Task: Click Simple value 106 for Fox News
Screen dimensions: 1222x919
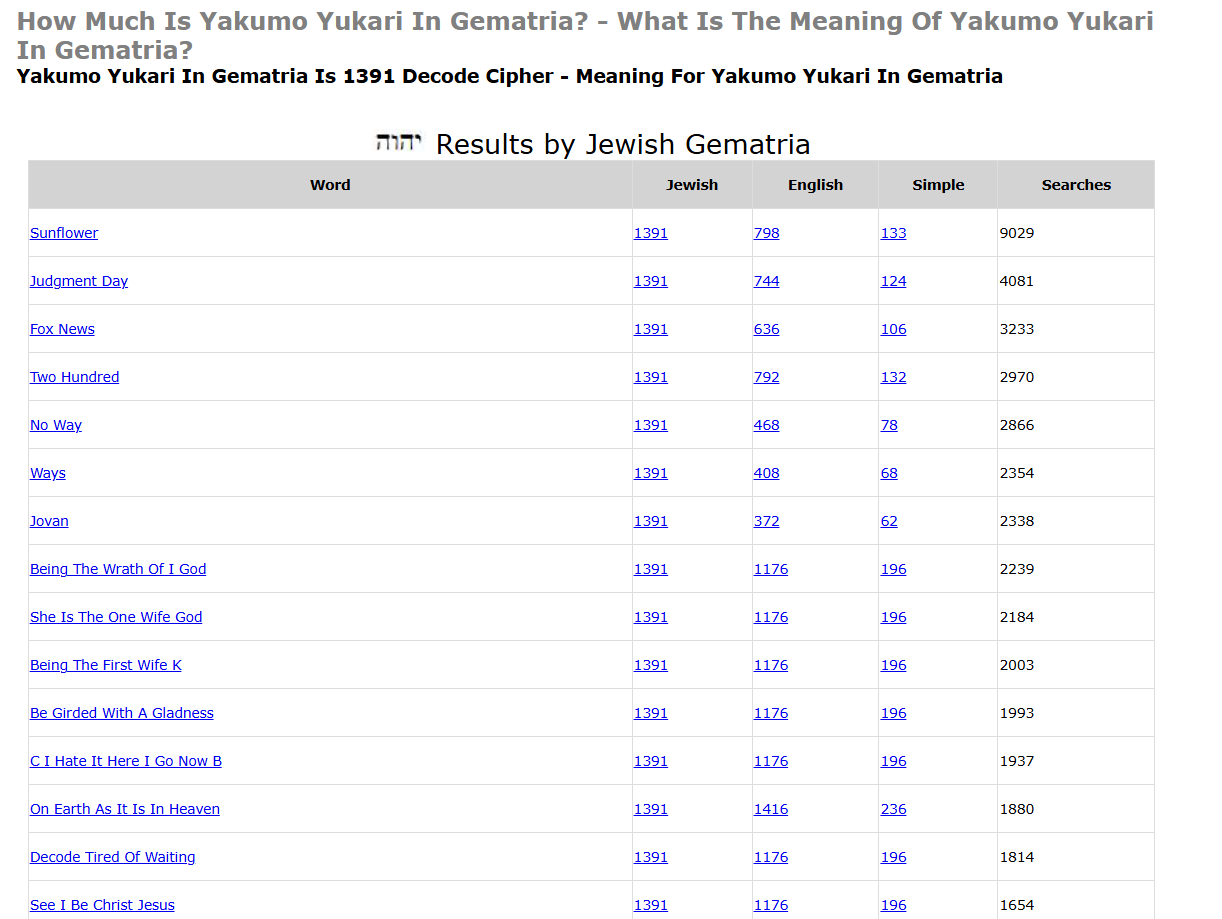Action: [894, 329]
